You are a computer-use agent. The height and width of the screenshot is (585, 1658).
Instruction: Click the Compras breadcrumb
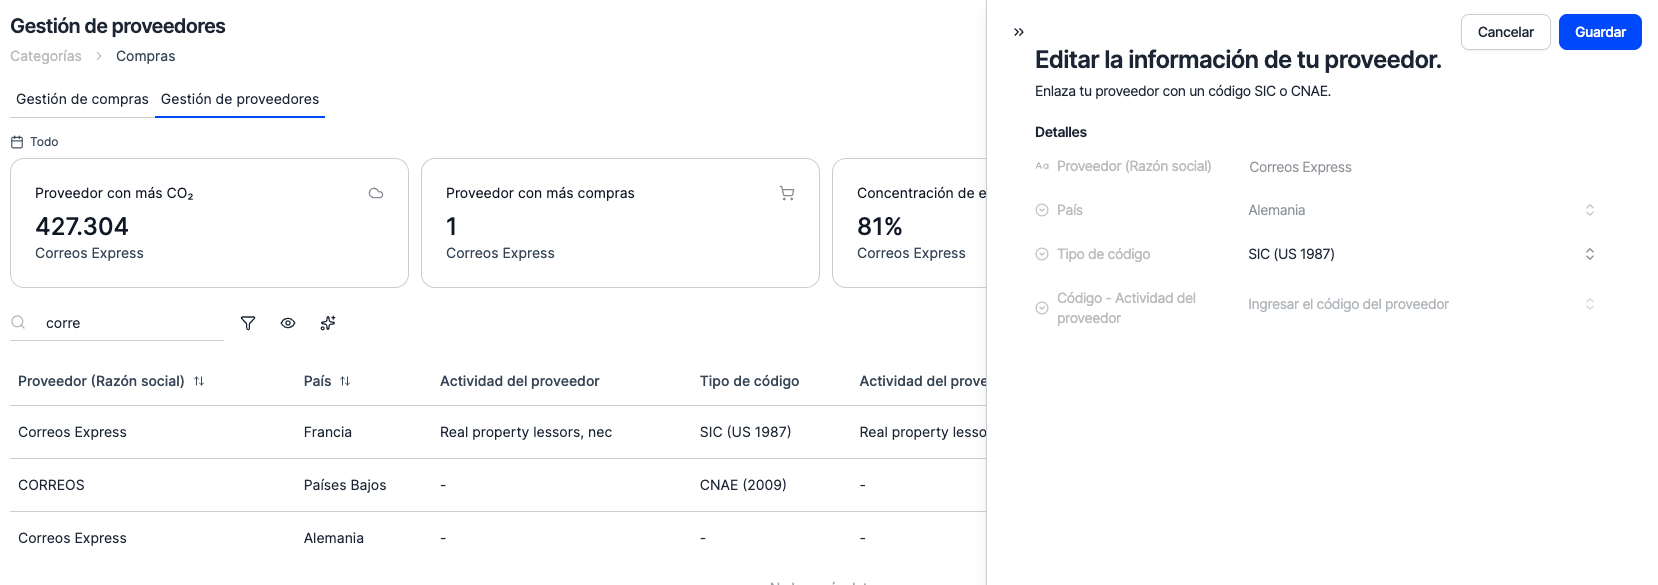click(146, 56)
